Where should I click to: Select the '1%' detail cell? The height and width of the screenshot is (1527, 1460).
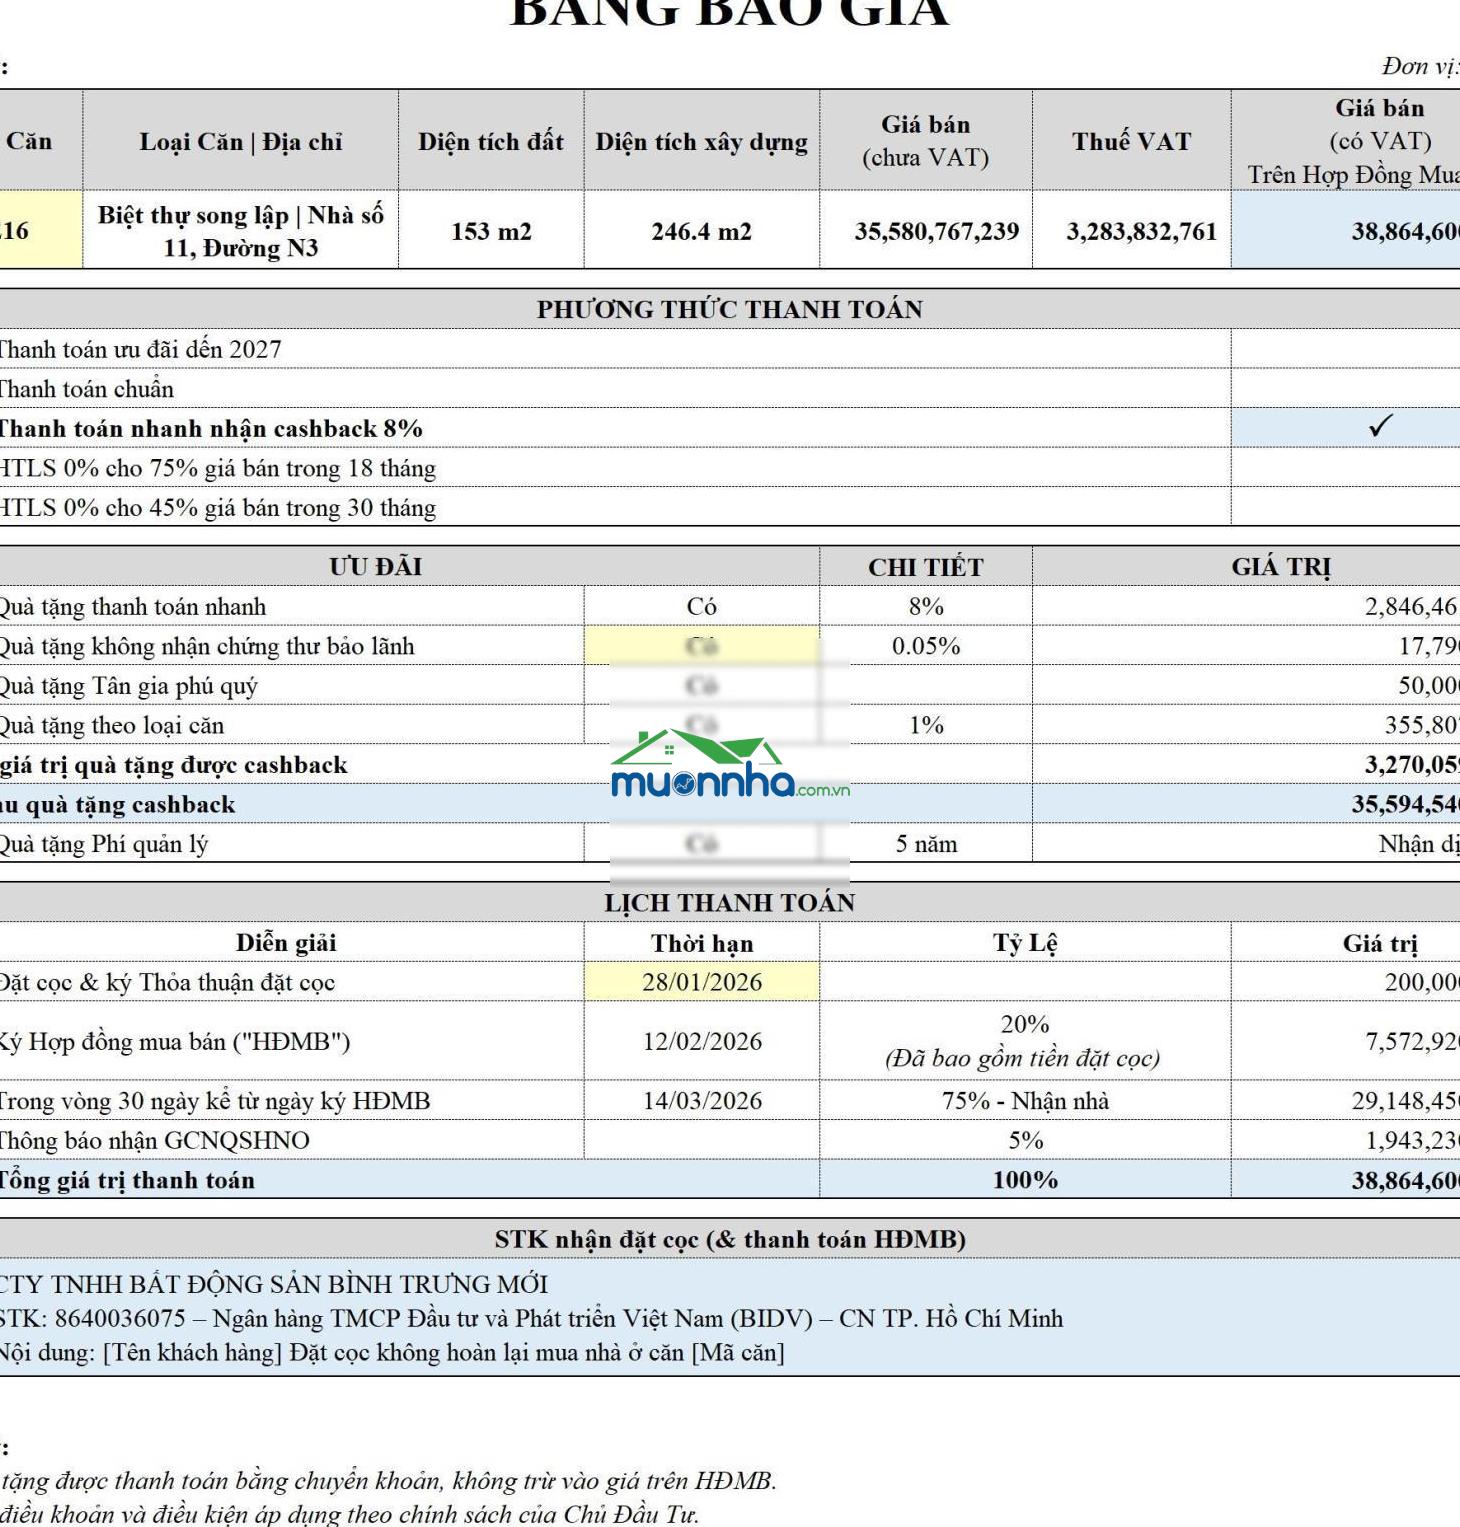pyautogui.click(x=926, y=725)
